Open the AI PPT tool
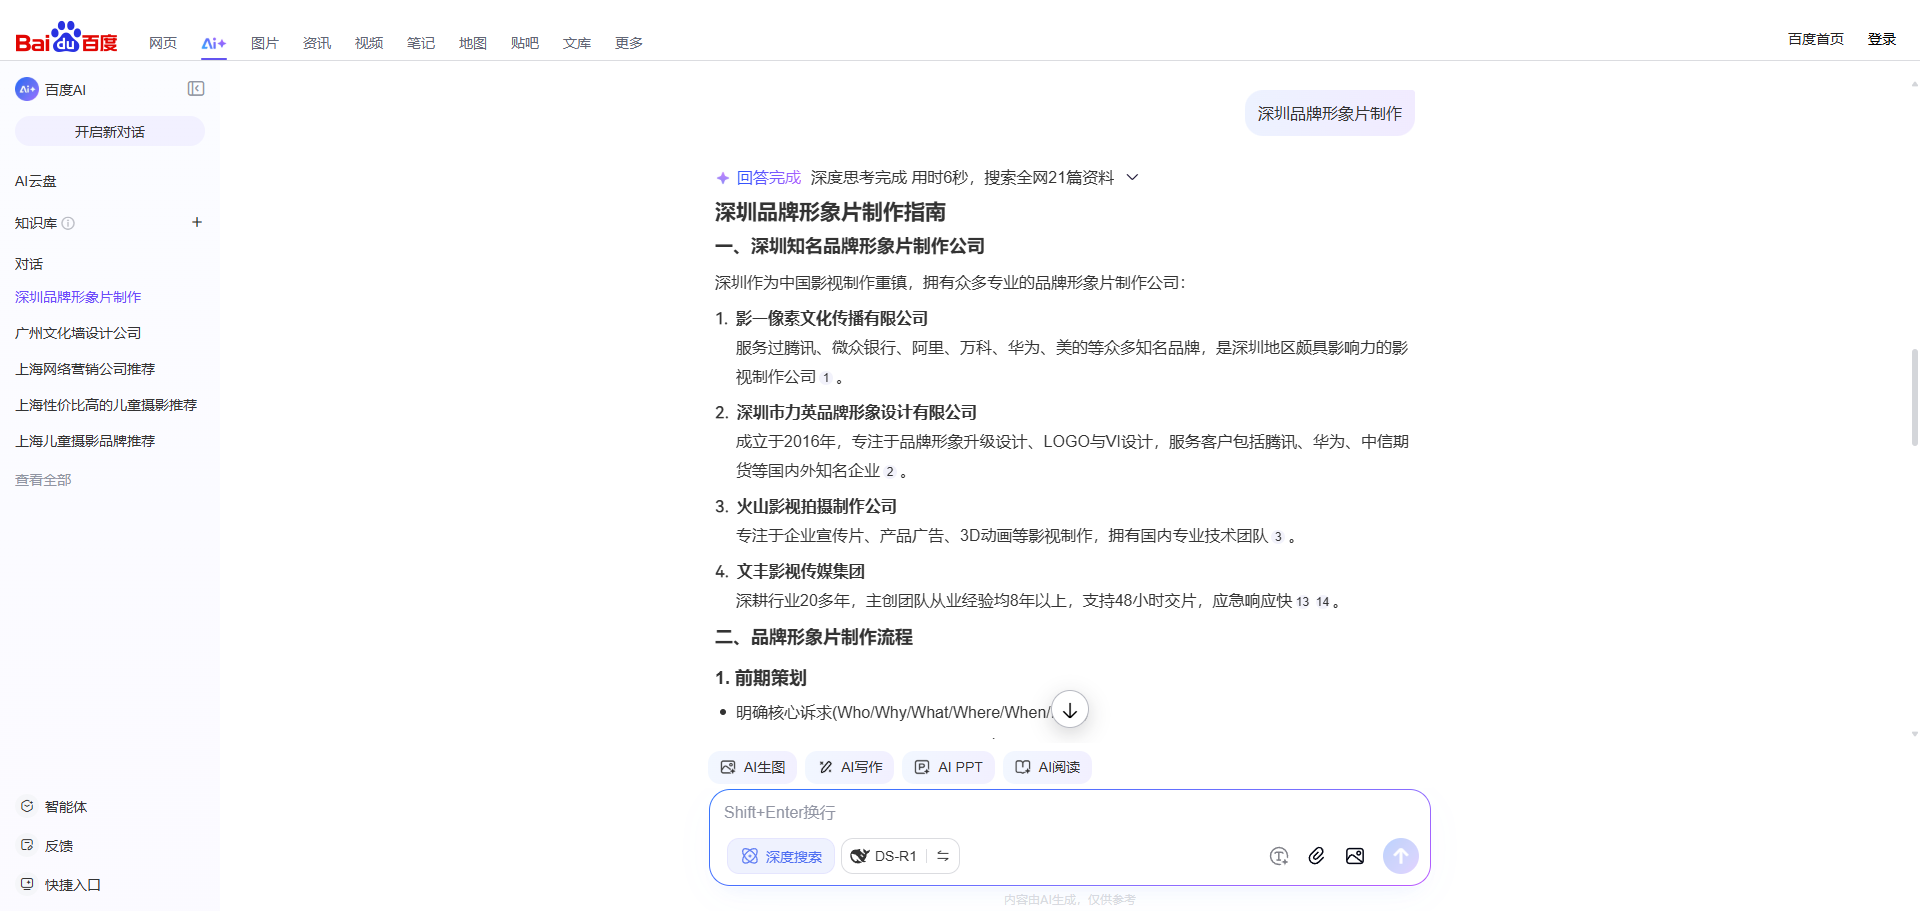1920x911 pixels. coord(948,767)
